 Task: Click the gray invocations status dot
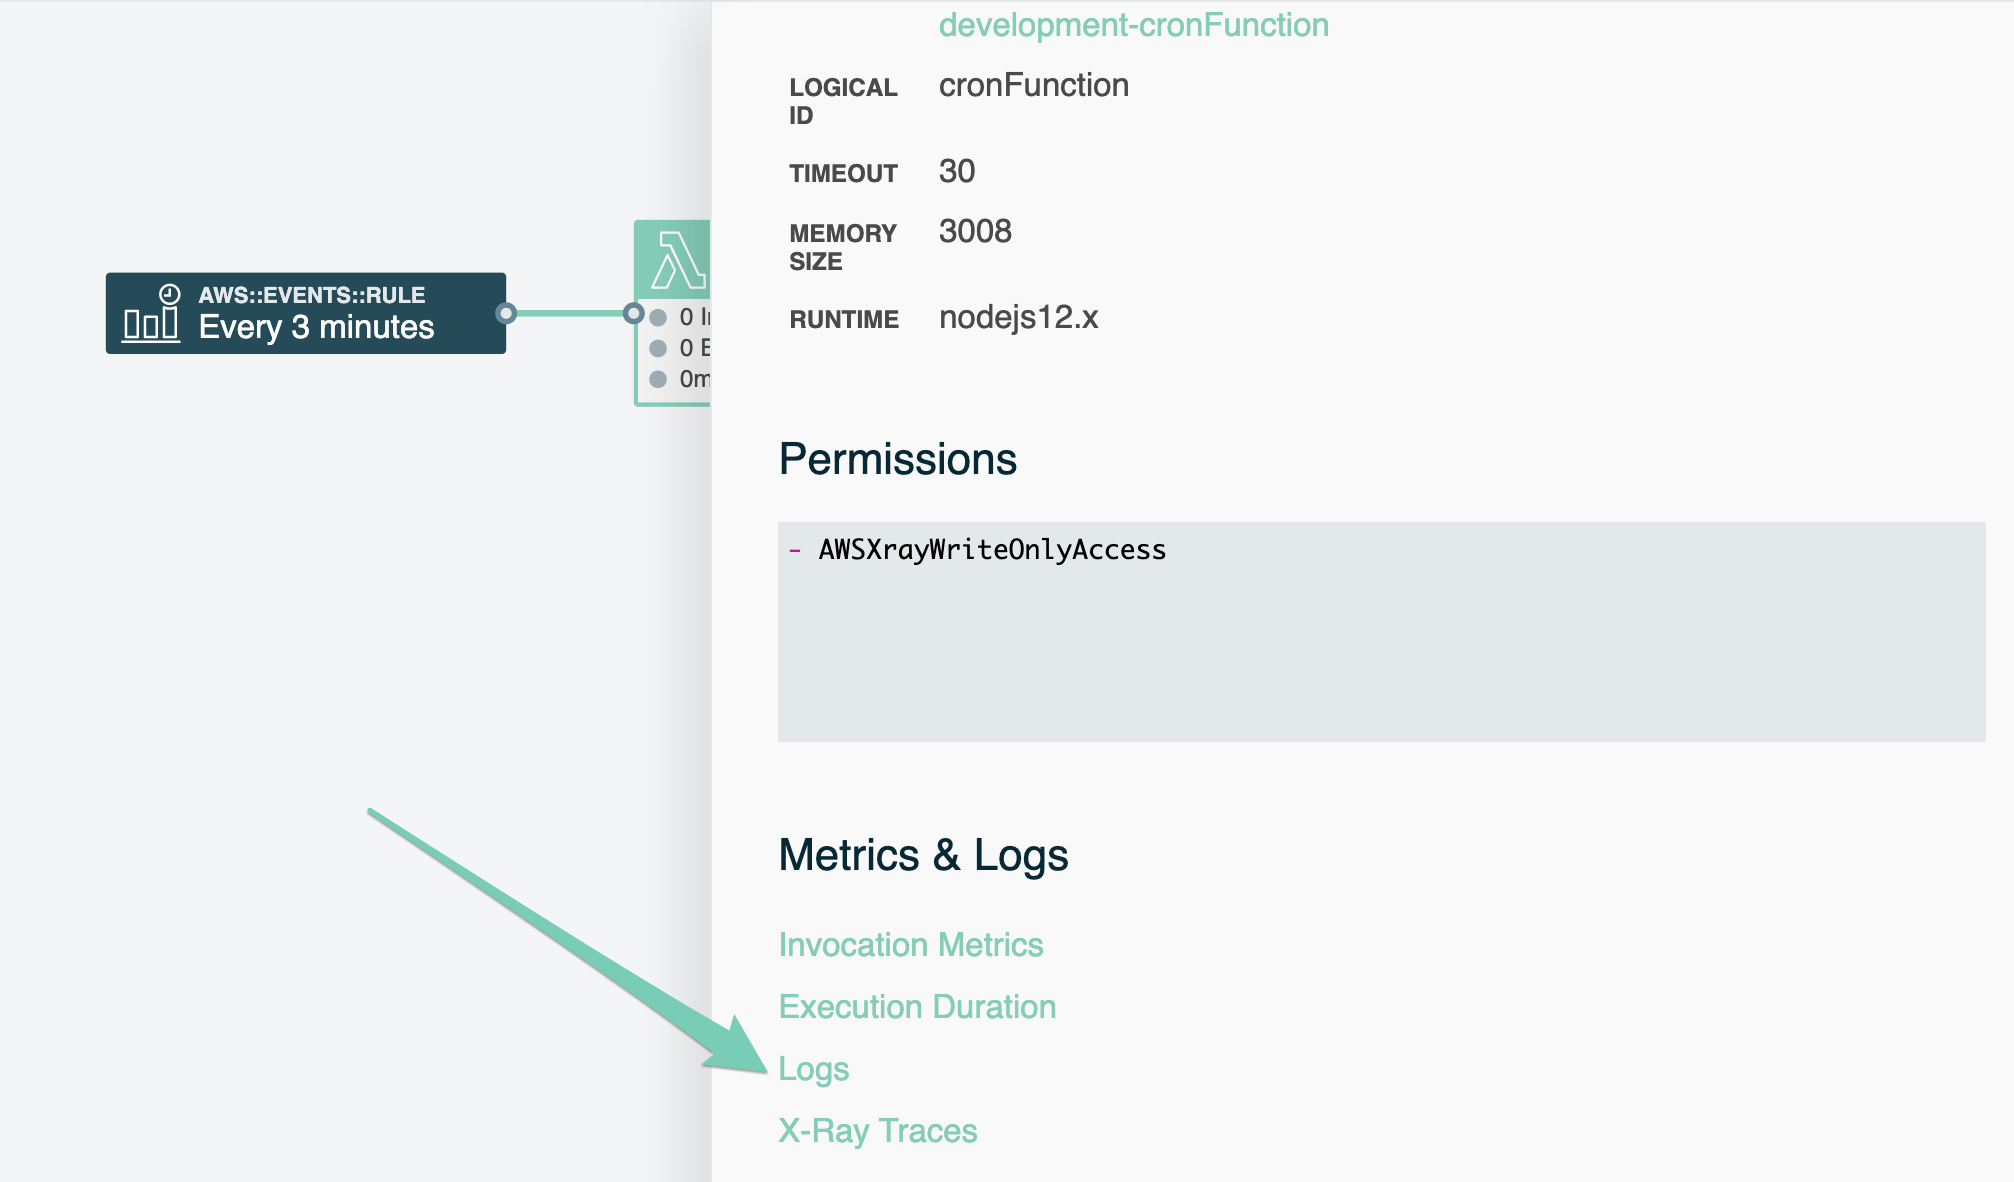(658, 318)
